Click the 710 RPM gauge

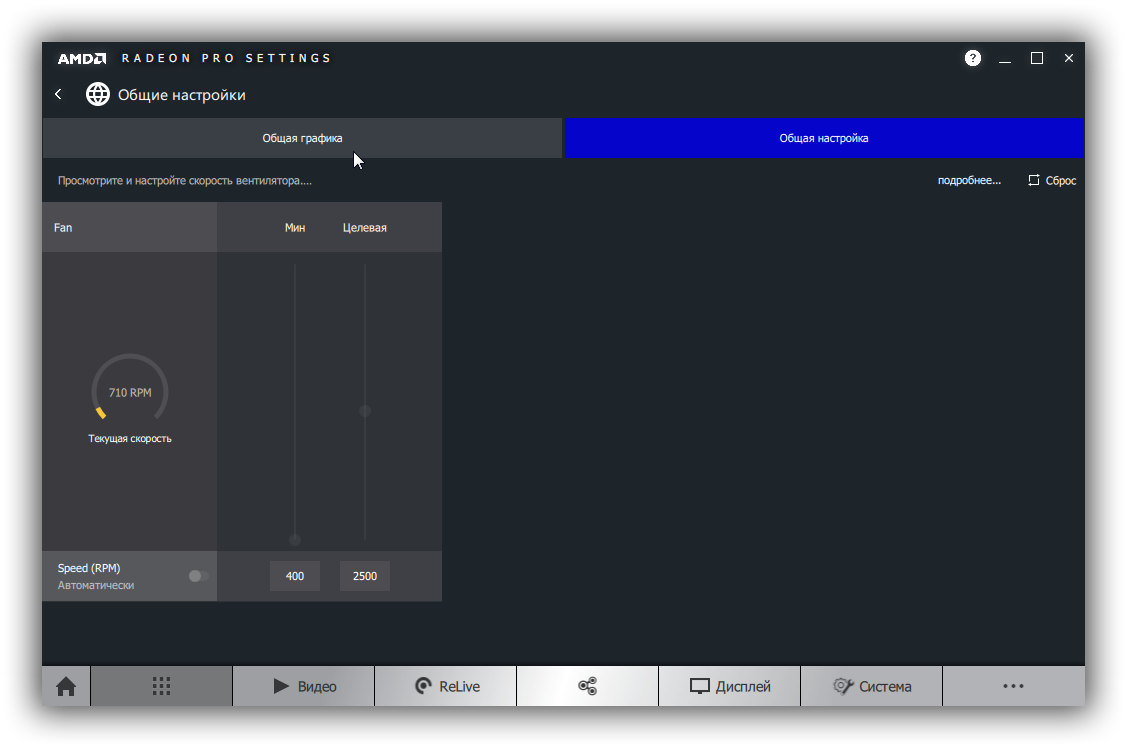click(130, 389)
